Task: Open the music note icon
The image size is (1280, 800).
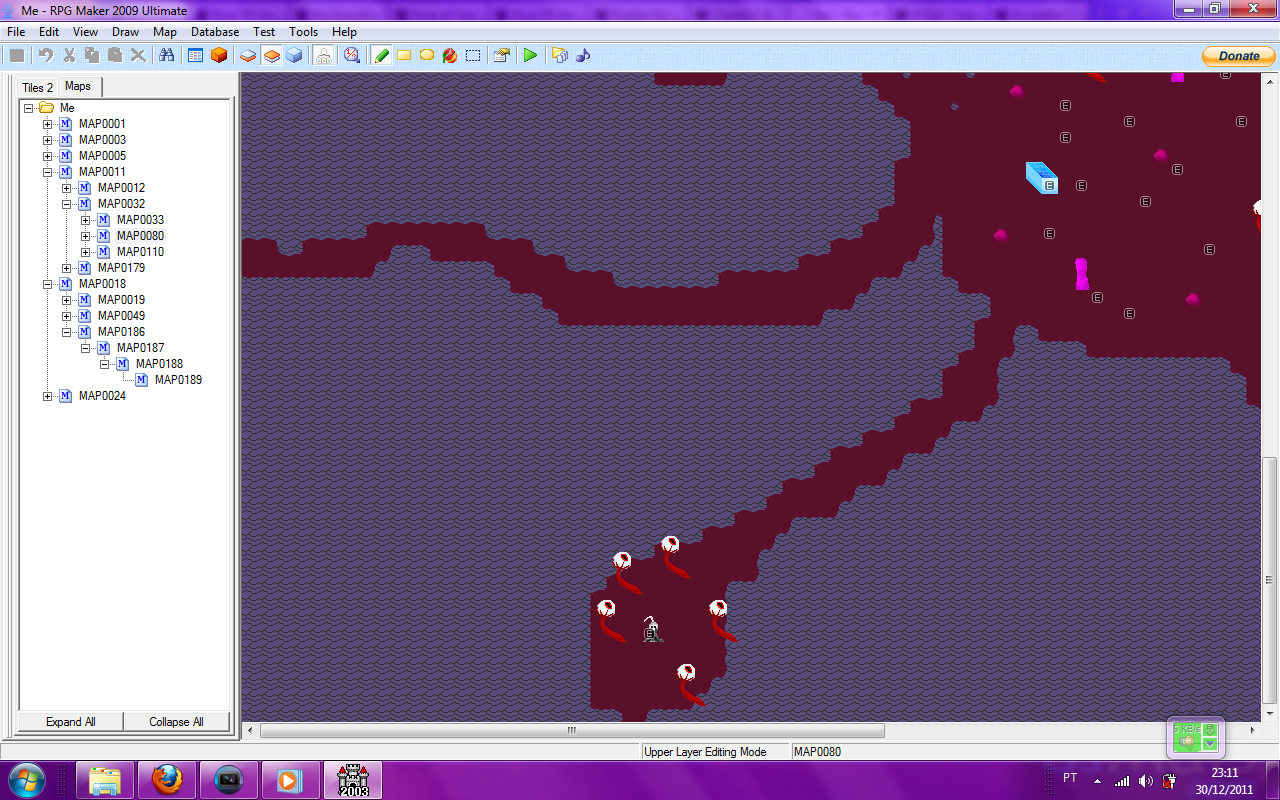Action: pos(583,56)
